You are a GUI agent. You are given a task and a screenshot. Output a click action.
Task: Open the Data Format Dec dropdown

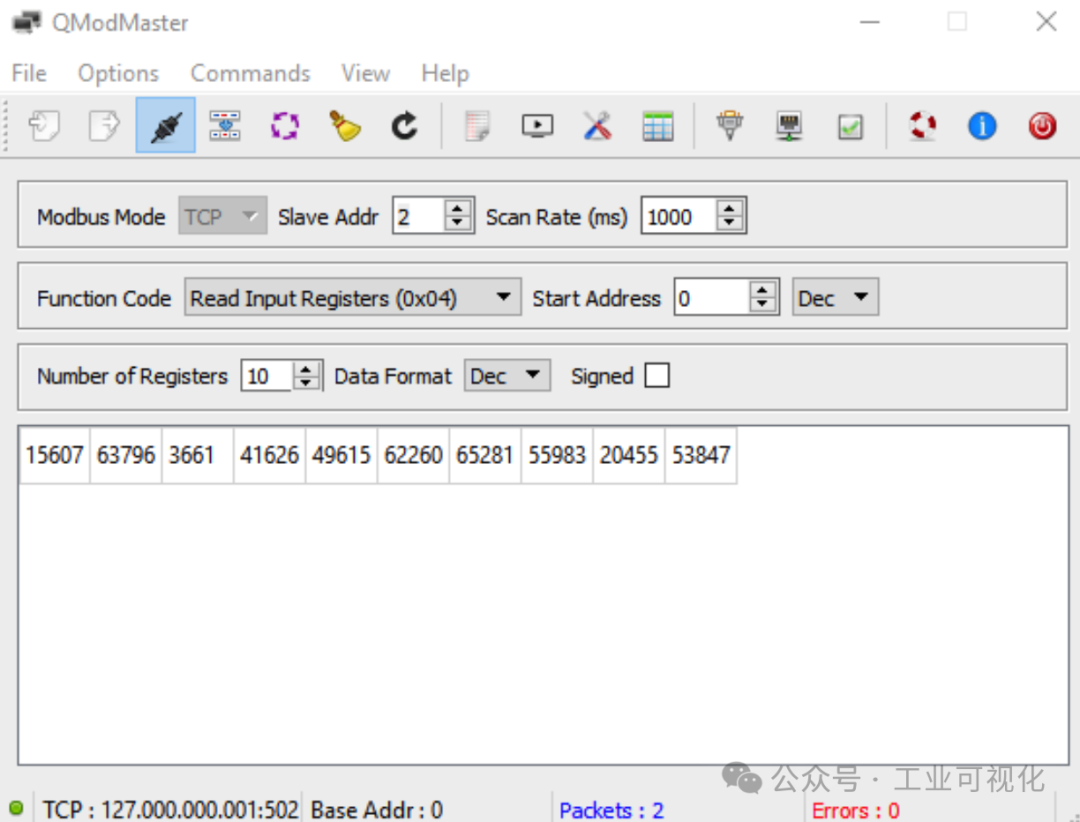507,376
